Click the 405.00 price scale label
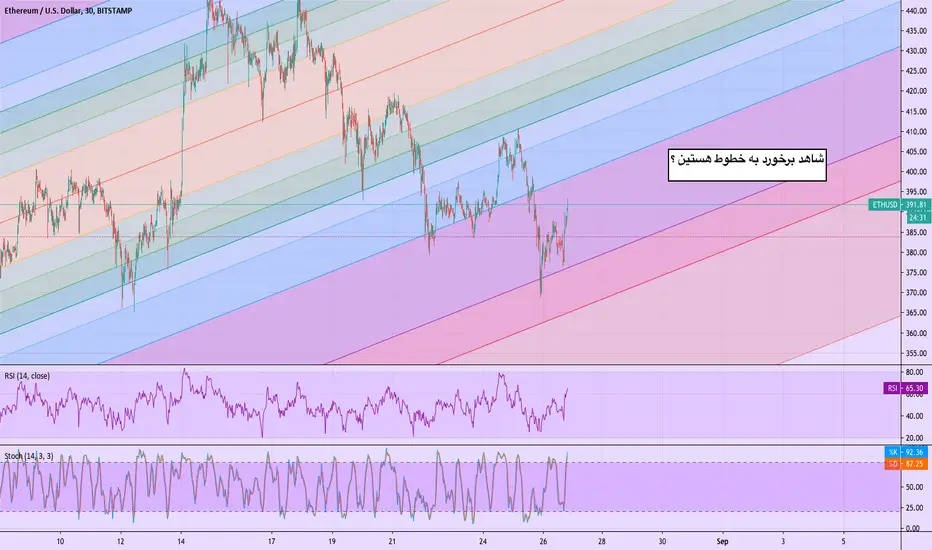The image size is (932, 550). tap(916, 152)
